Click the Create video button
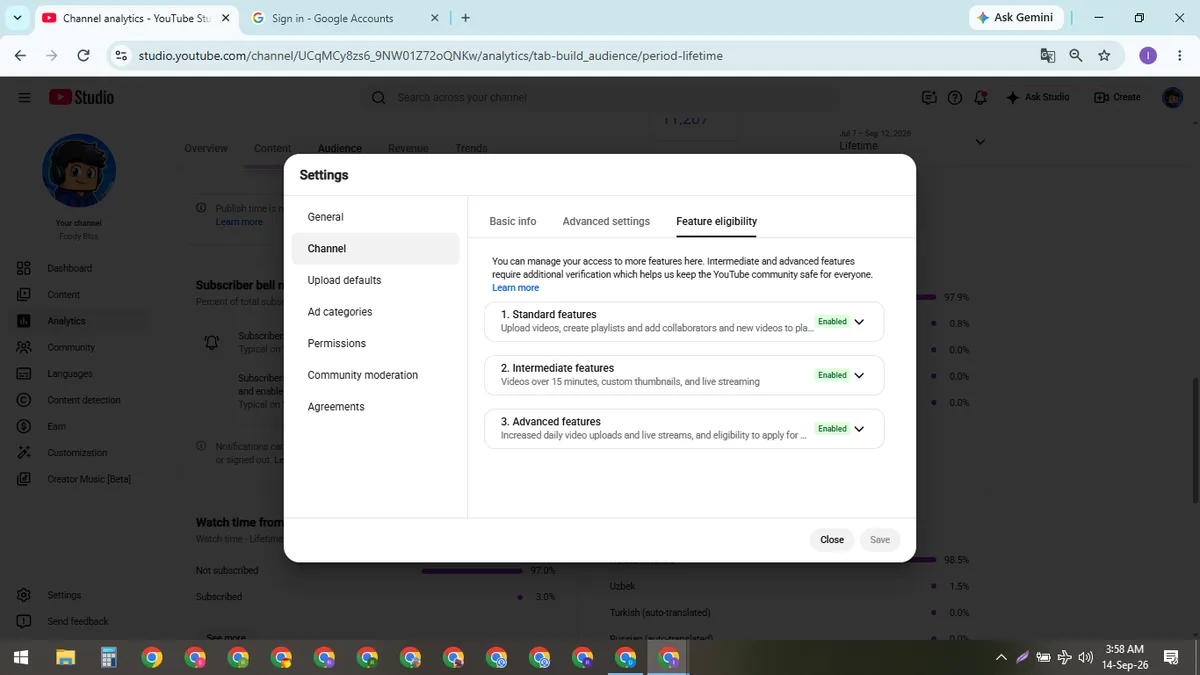The height and width of the screenshot is (675, 1200). tap(1118, 97)
